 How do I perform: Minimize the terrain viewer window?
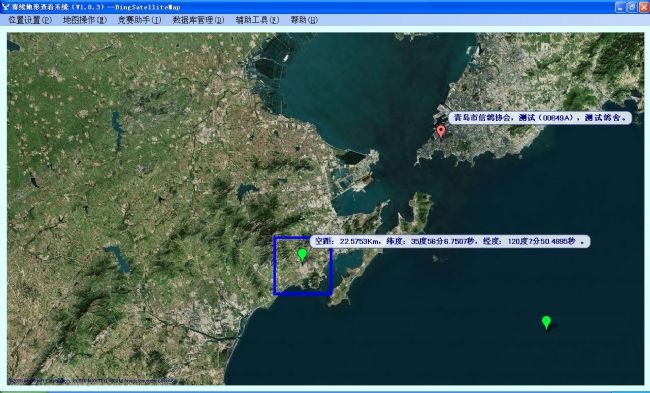620,7
